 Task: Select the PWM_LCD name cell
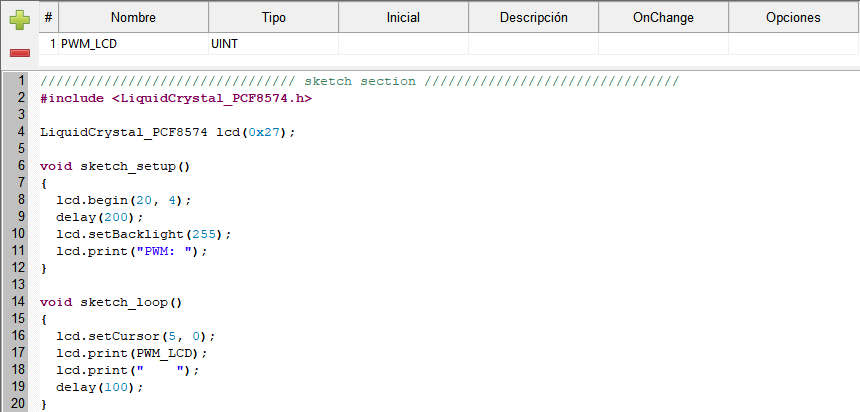click(133, 44)
